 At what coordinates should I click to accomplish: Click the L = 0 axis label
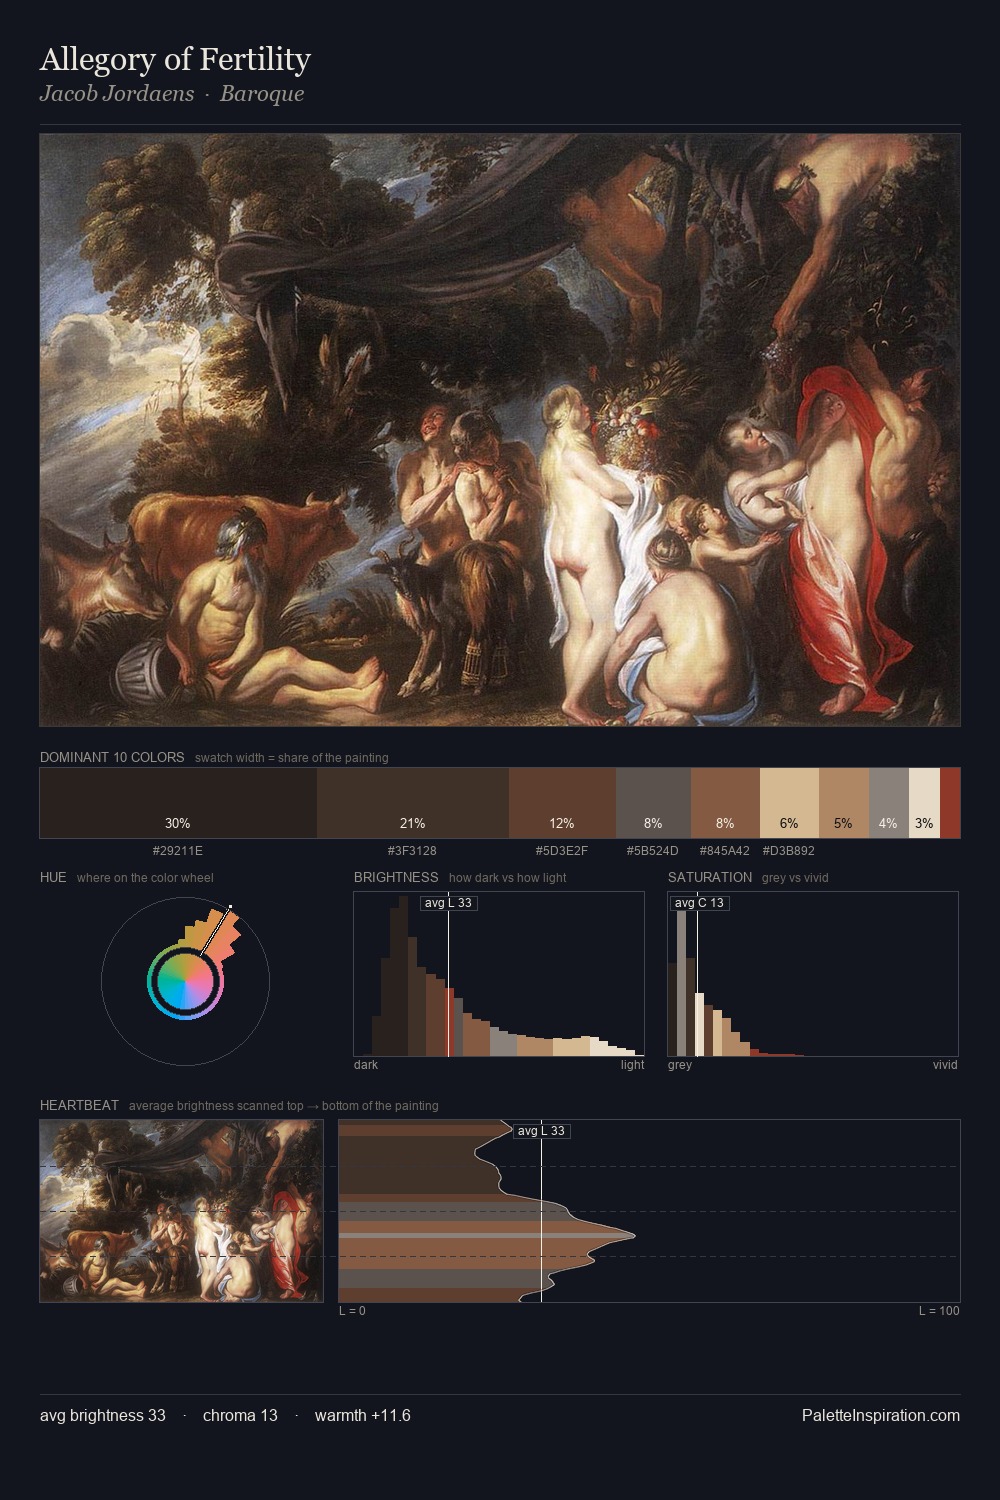click(352, 1311)
